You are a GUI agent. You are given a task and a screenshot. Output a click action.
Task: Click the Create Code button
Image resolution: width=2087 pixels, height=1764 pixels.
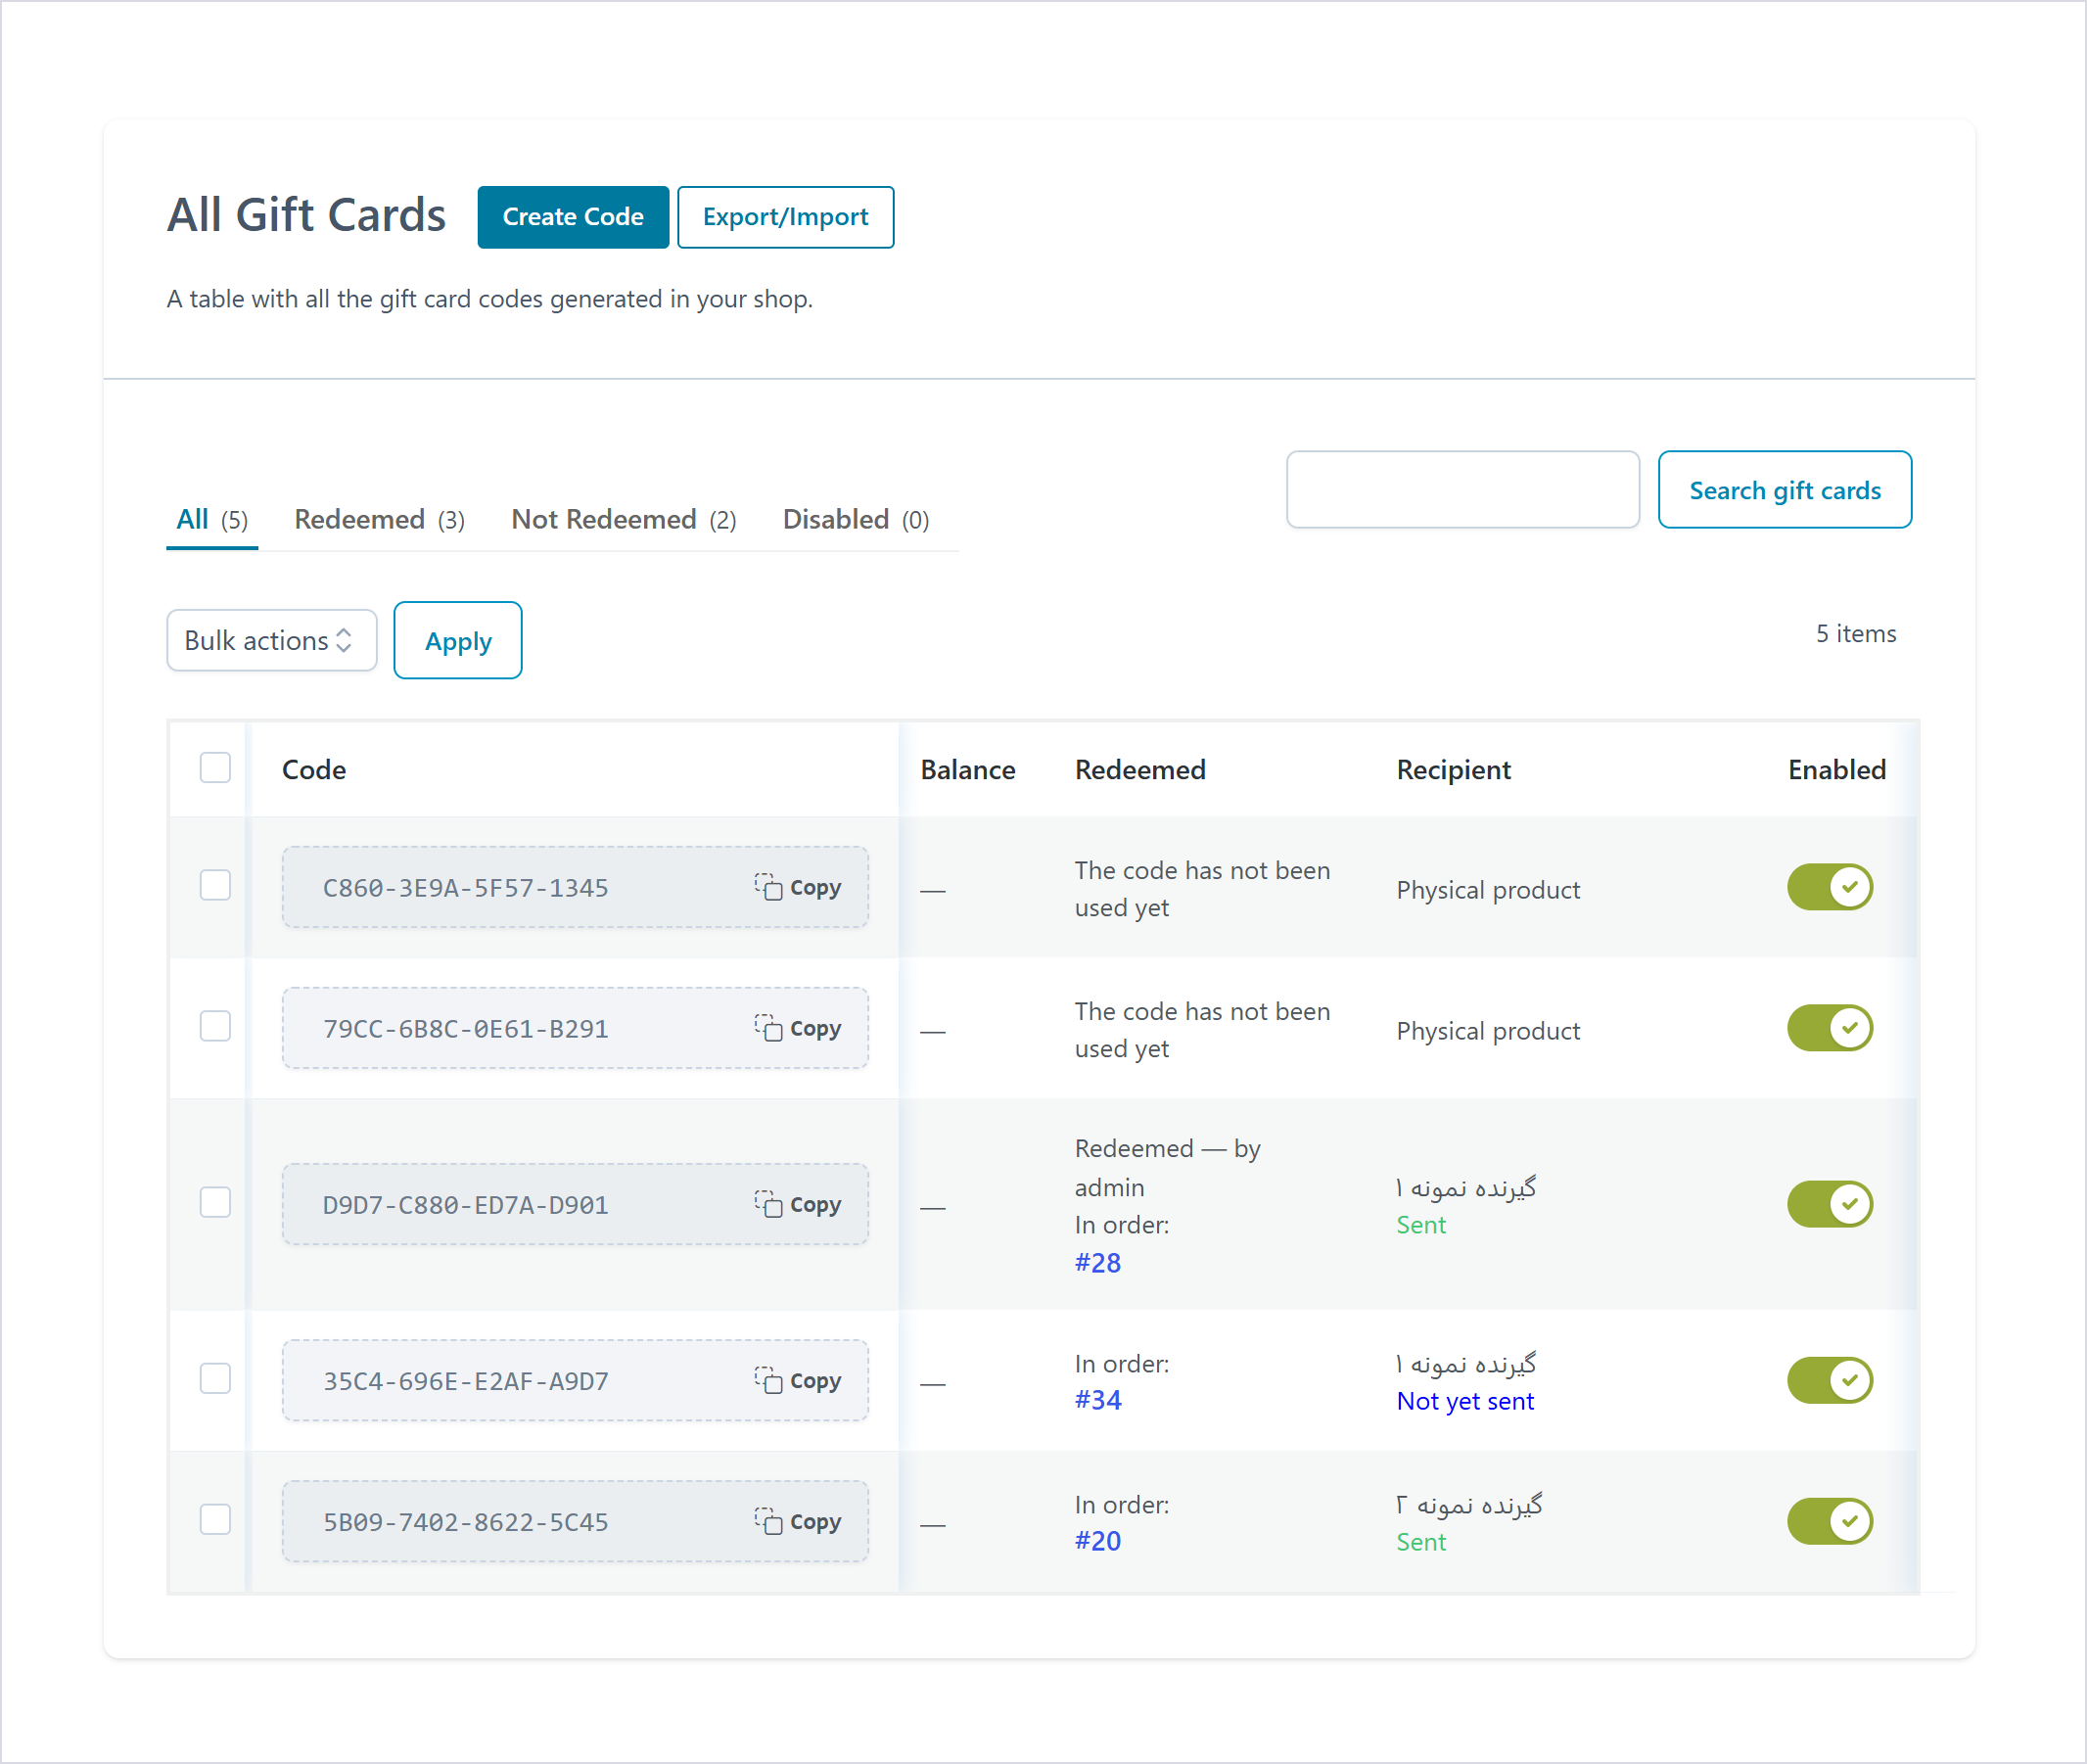573,217
